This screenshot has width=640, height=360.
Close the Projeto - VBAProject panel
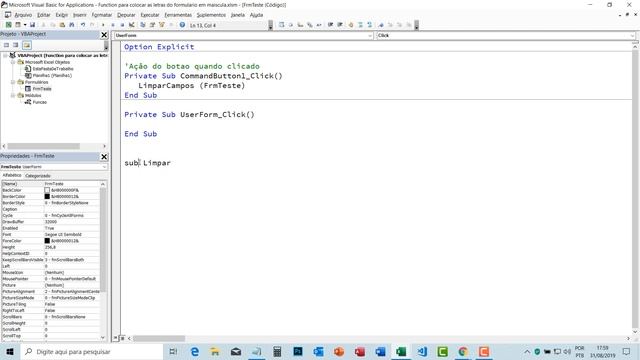pyautogui.click(x=104, y=35)
